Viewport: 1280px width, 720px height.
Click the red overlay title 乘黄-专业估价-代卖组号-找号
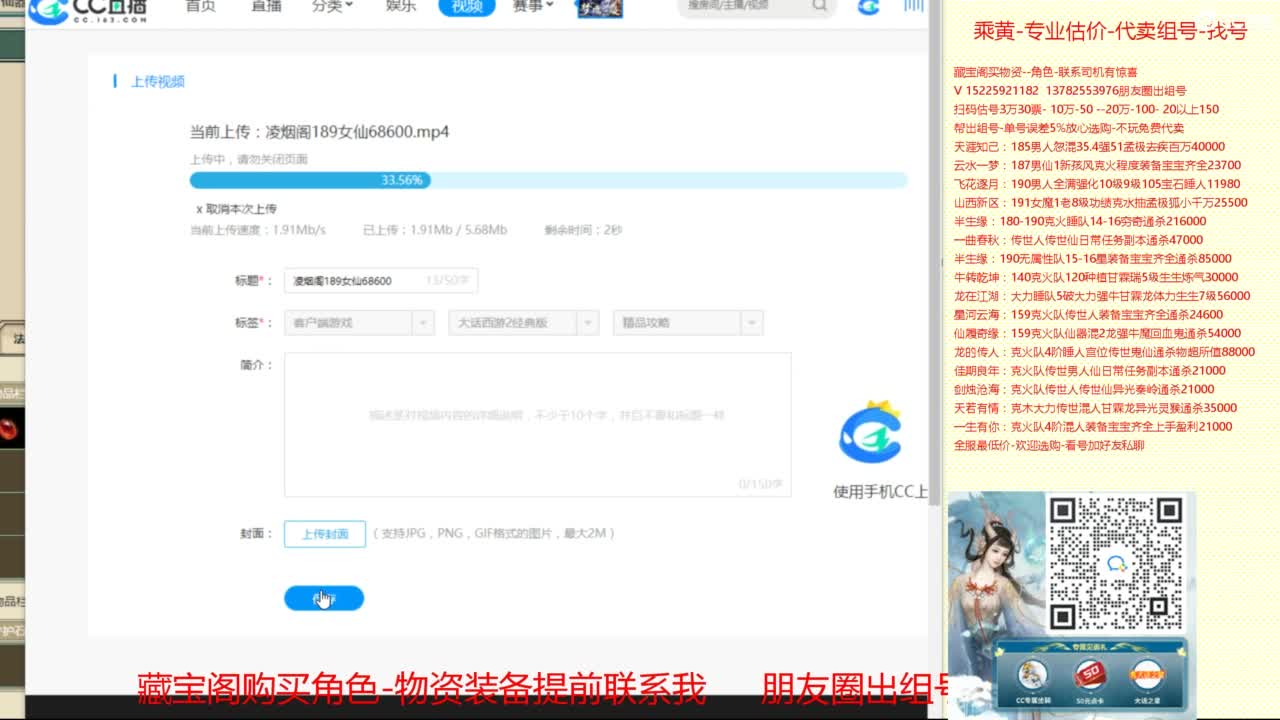click(1110, 31)
